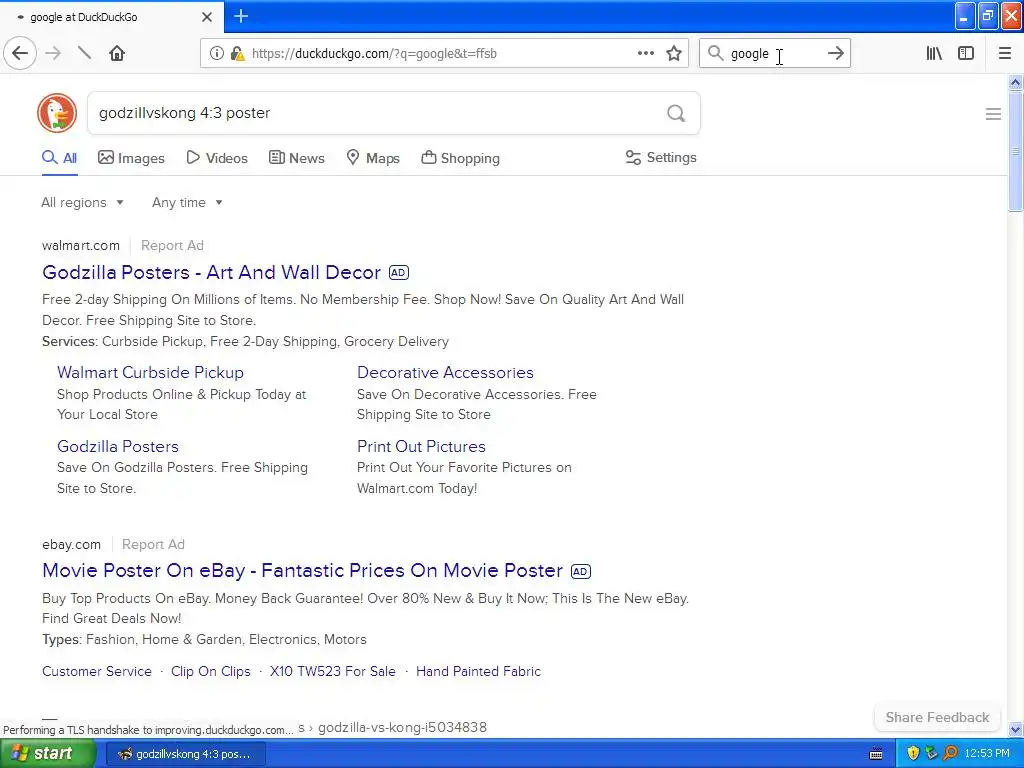Close the 'google at DuckDuckGo' tab
The width and height of the screenshot is (1024, 768).
tap(206, 17)
